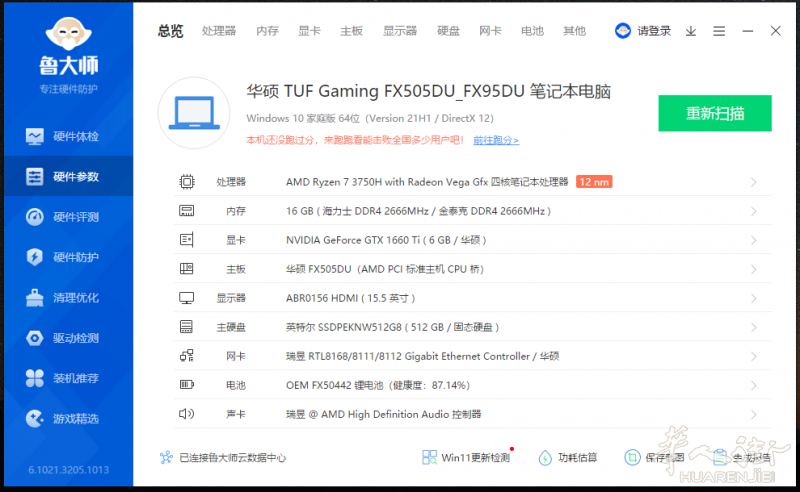Click the 16 GB DDR4 memory text
This screenshot has width=800, height=492.
418,211
